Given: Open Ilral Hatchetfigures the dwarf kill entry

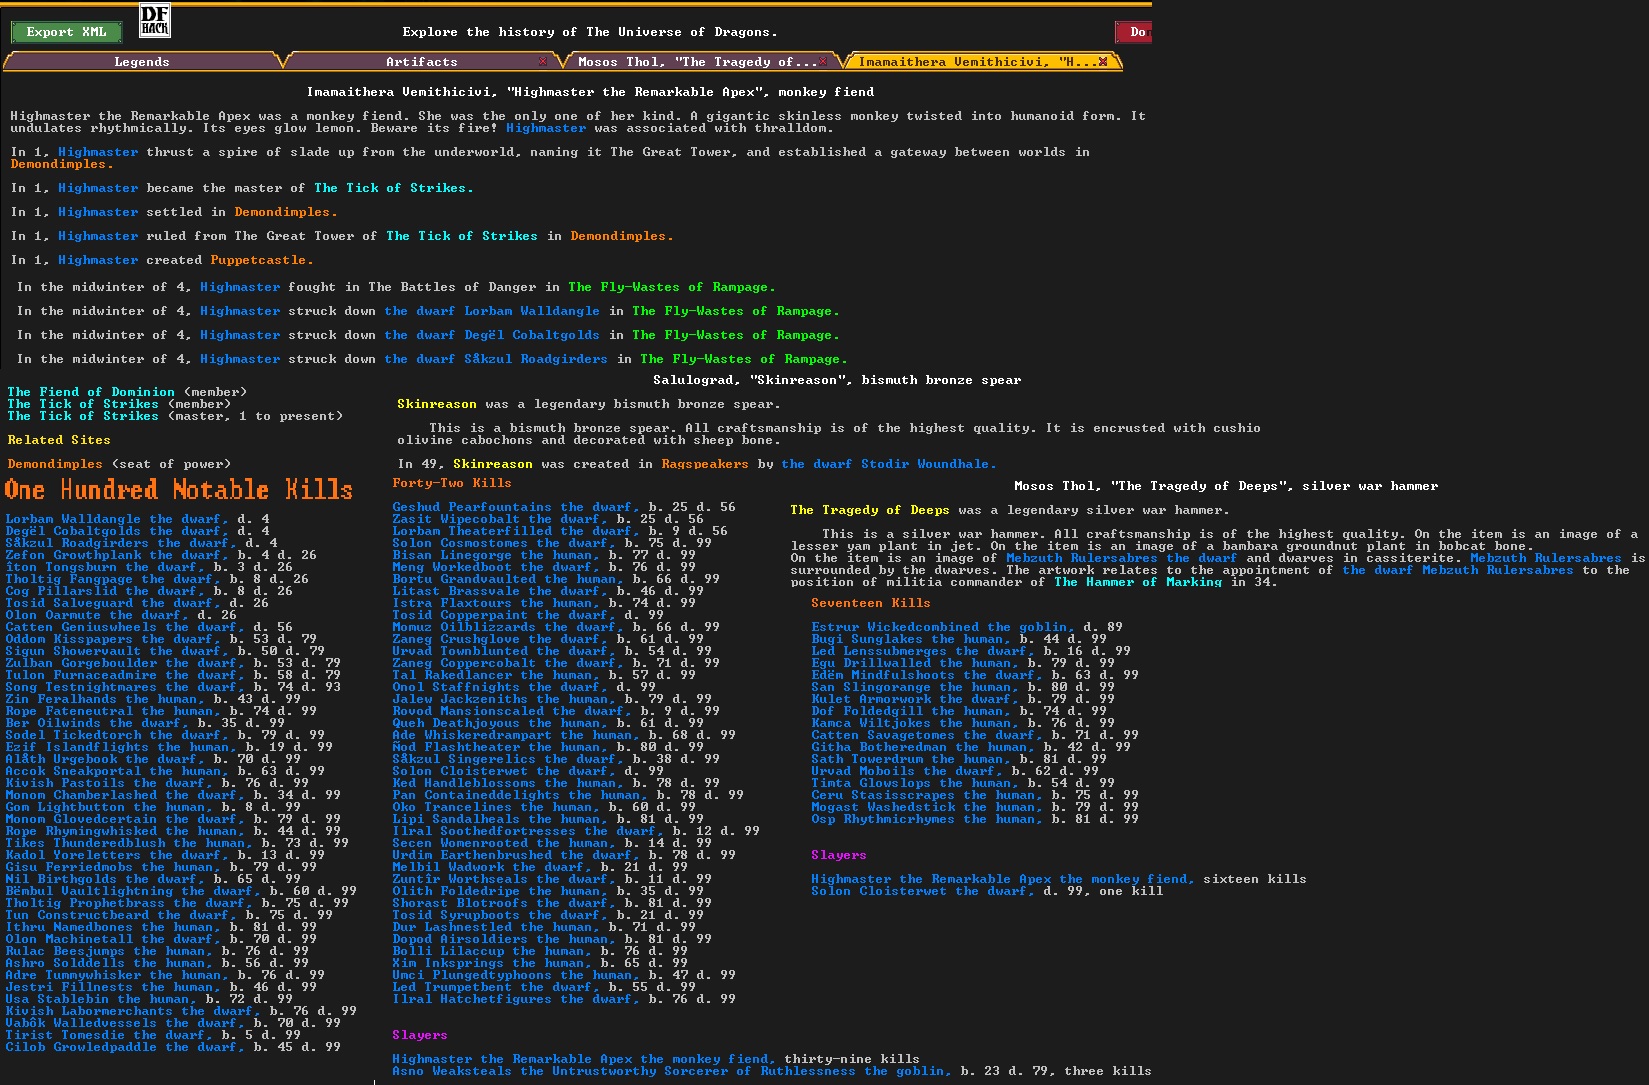Looking at the screenshot, I should (x=563, y=999).
